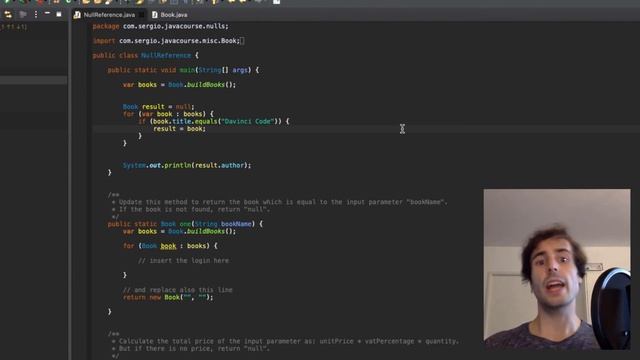Click the 'Calculate the total price' comment line

pos(285,342)
